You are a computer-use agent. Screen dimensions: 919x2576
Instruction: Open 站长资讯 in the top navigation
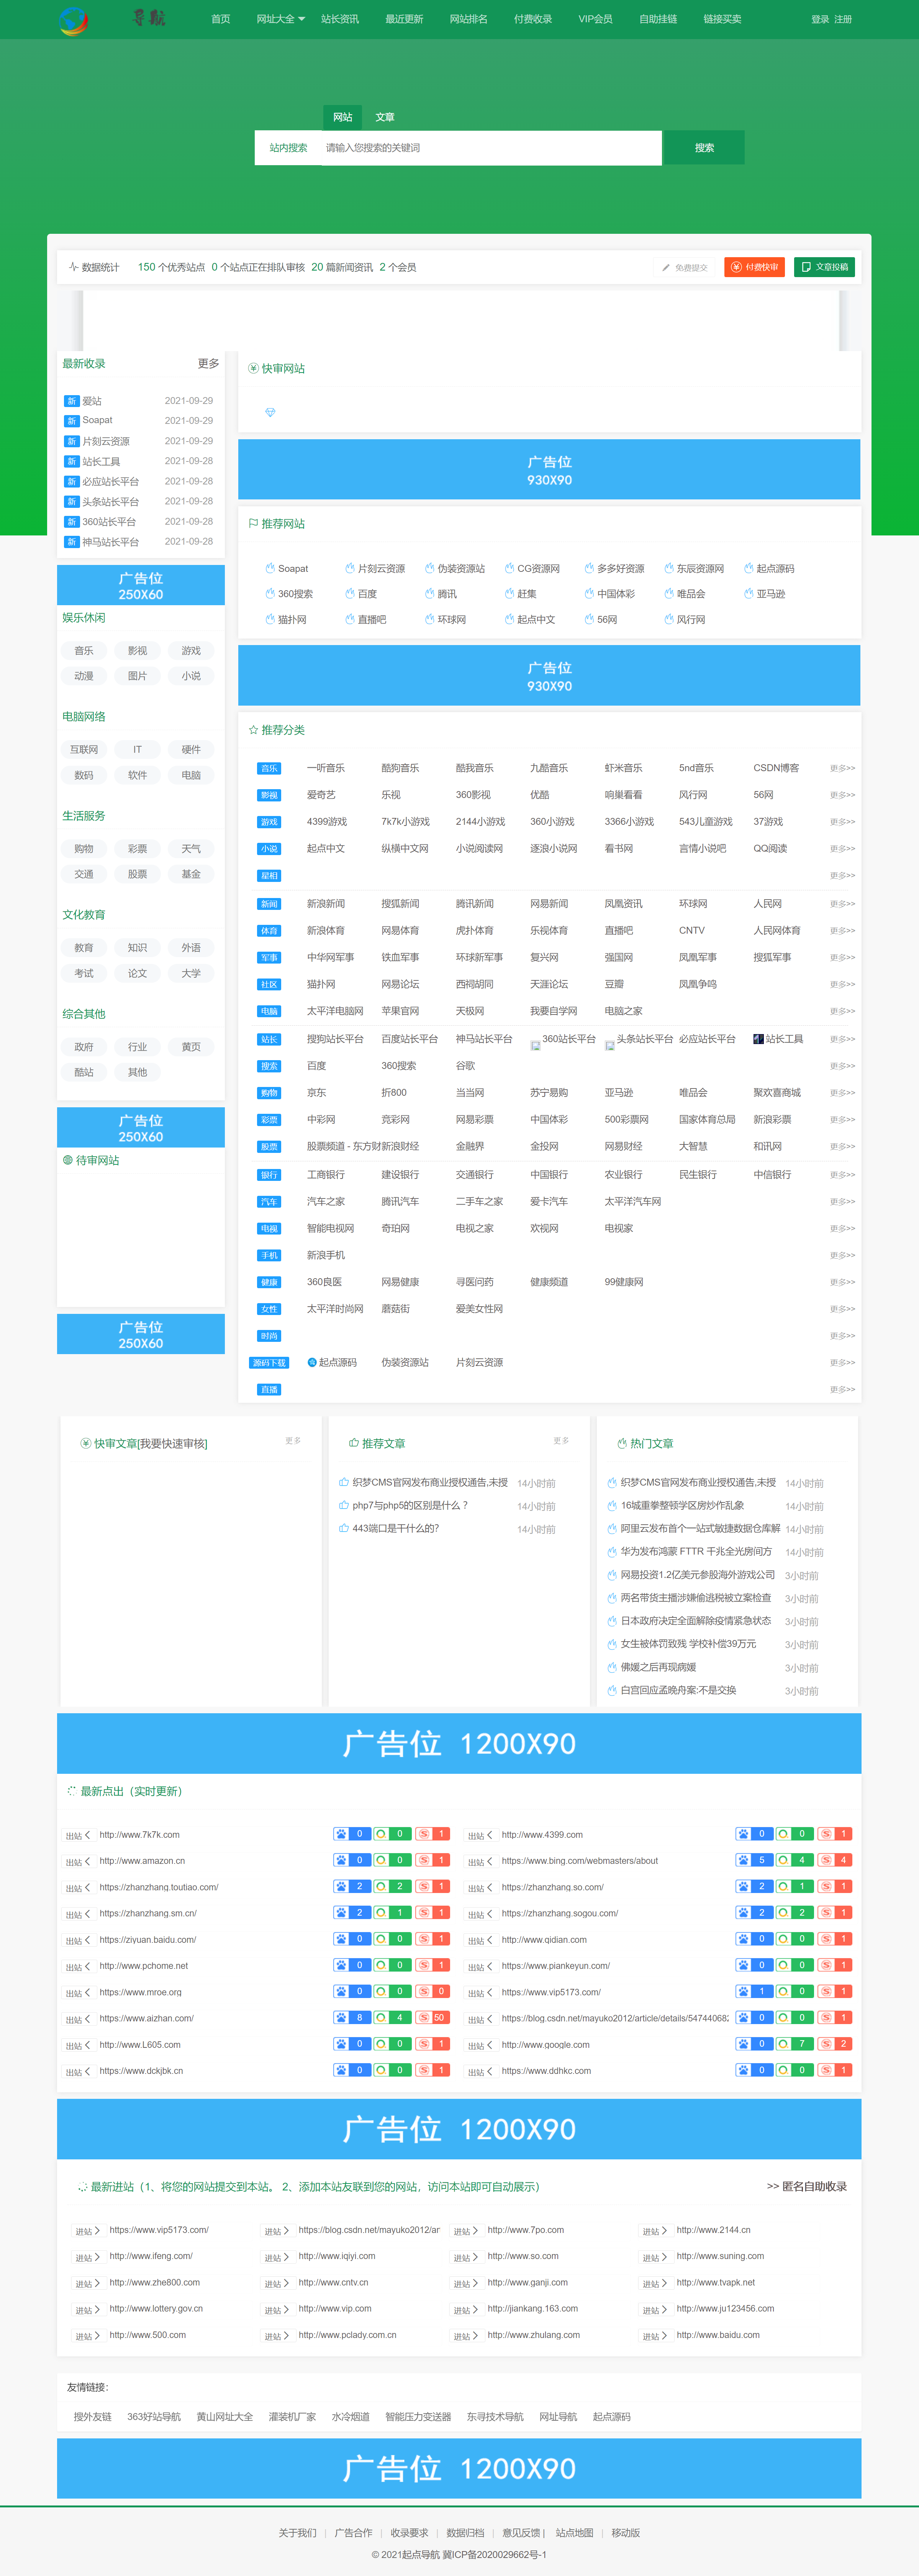click(x=340, y=19)
